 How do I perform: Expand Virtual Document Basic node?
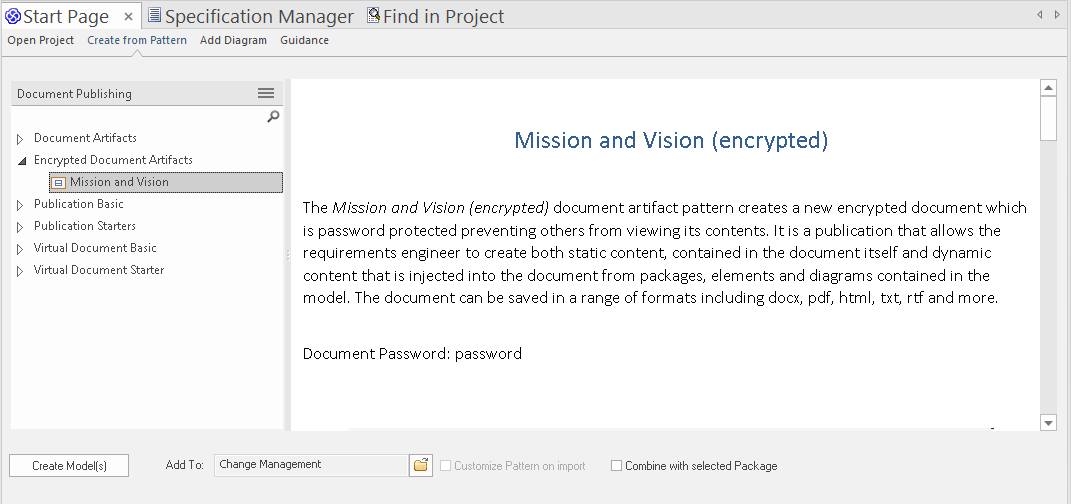(20, 248)
